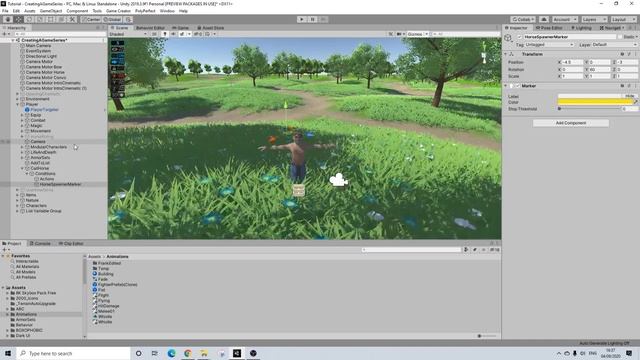Open the Game Creator menu

[x=118, y=11]
